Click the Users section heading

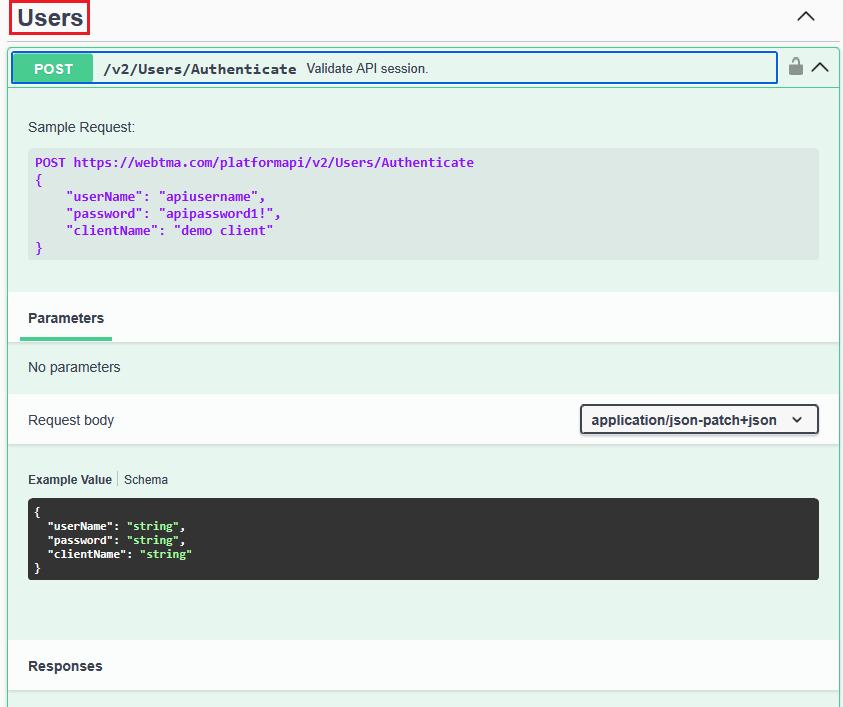pyautogui.click(x=50, y=18)
